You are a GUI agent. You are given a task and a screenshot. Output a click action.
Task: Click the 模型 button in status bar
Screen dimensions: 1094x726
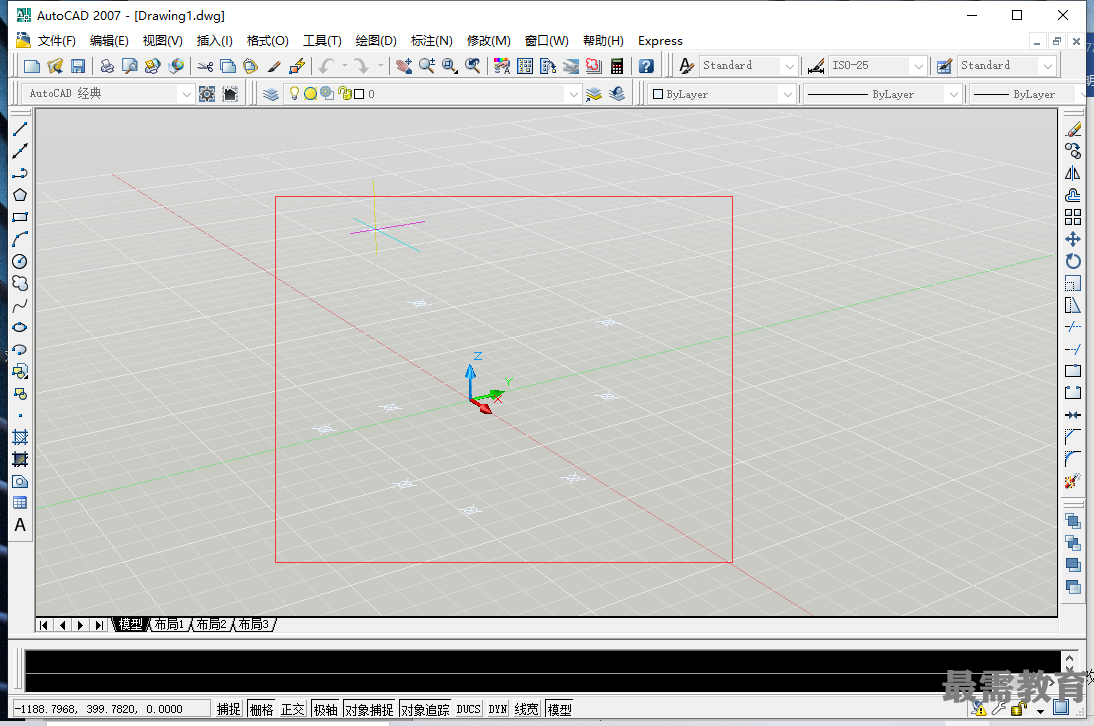point(560,709)
